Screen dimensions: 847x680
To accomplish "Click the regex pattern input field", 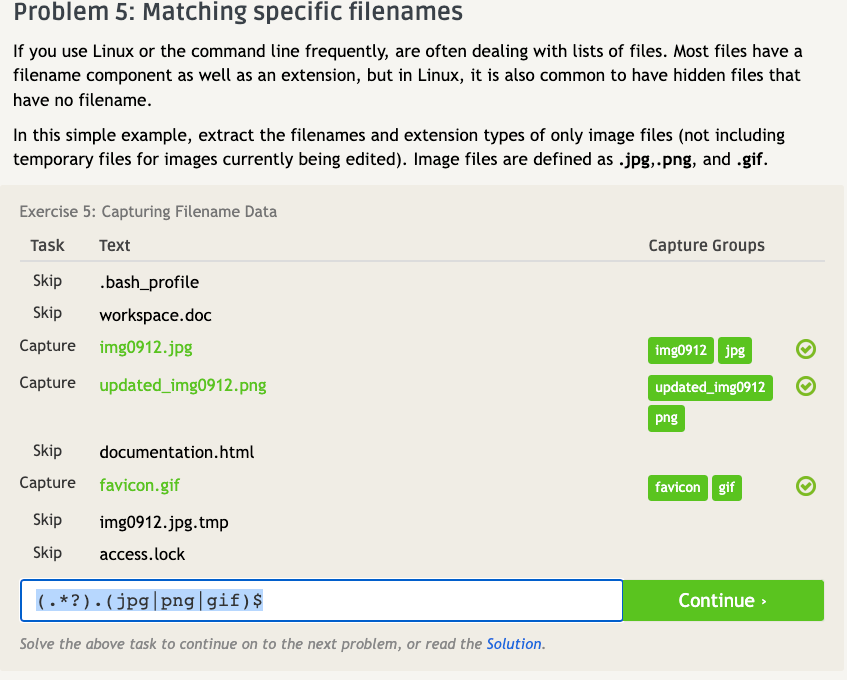I will coord(321,600).
